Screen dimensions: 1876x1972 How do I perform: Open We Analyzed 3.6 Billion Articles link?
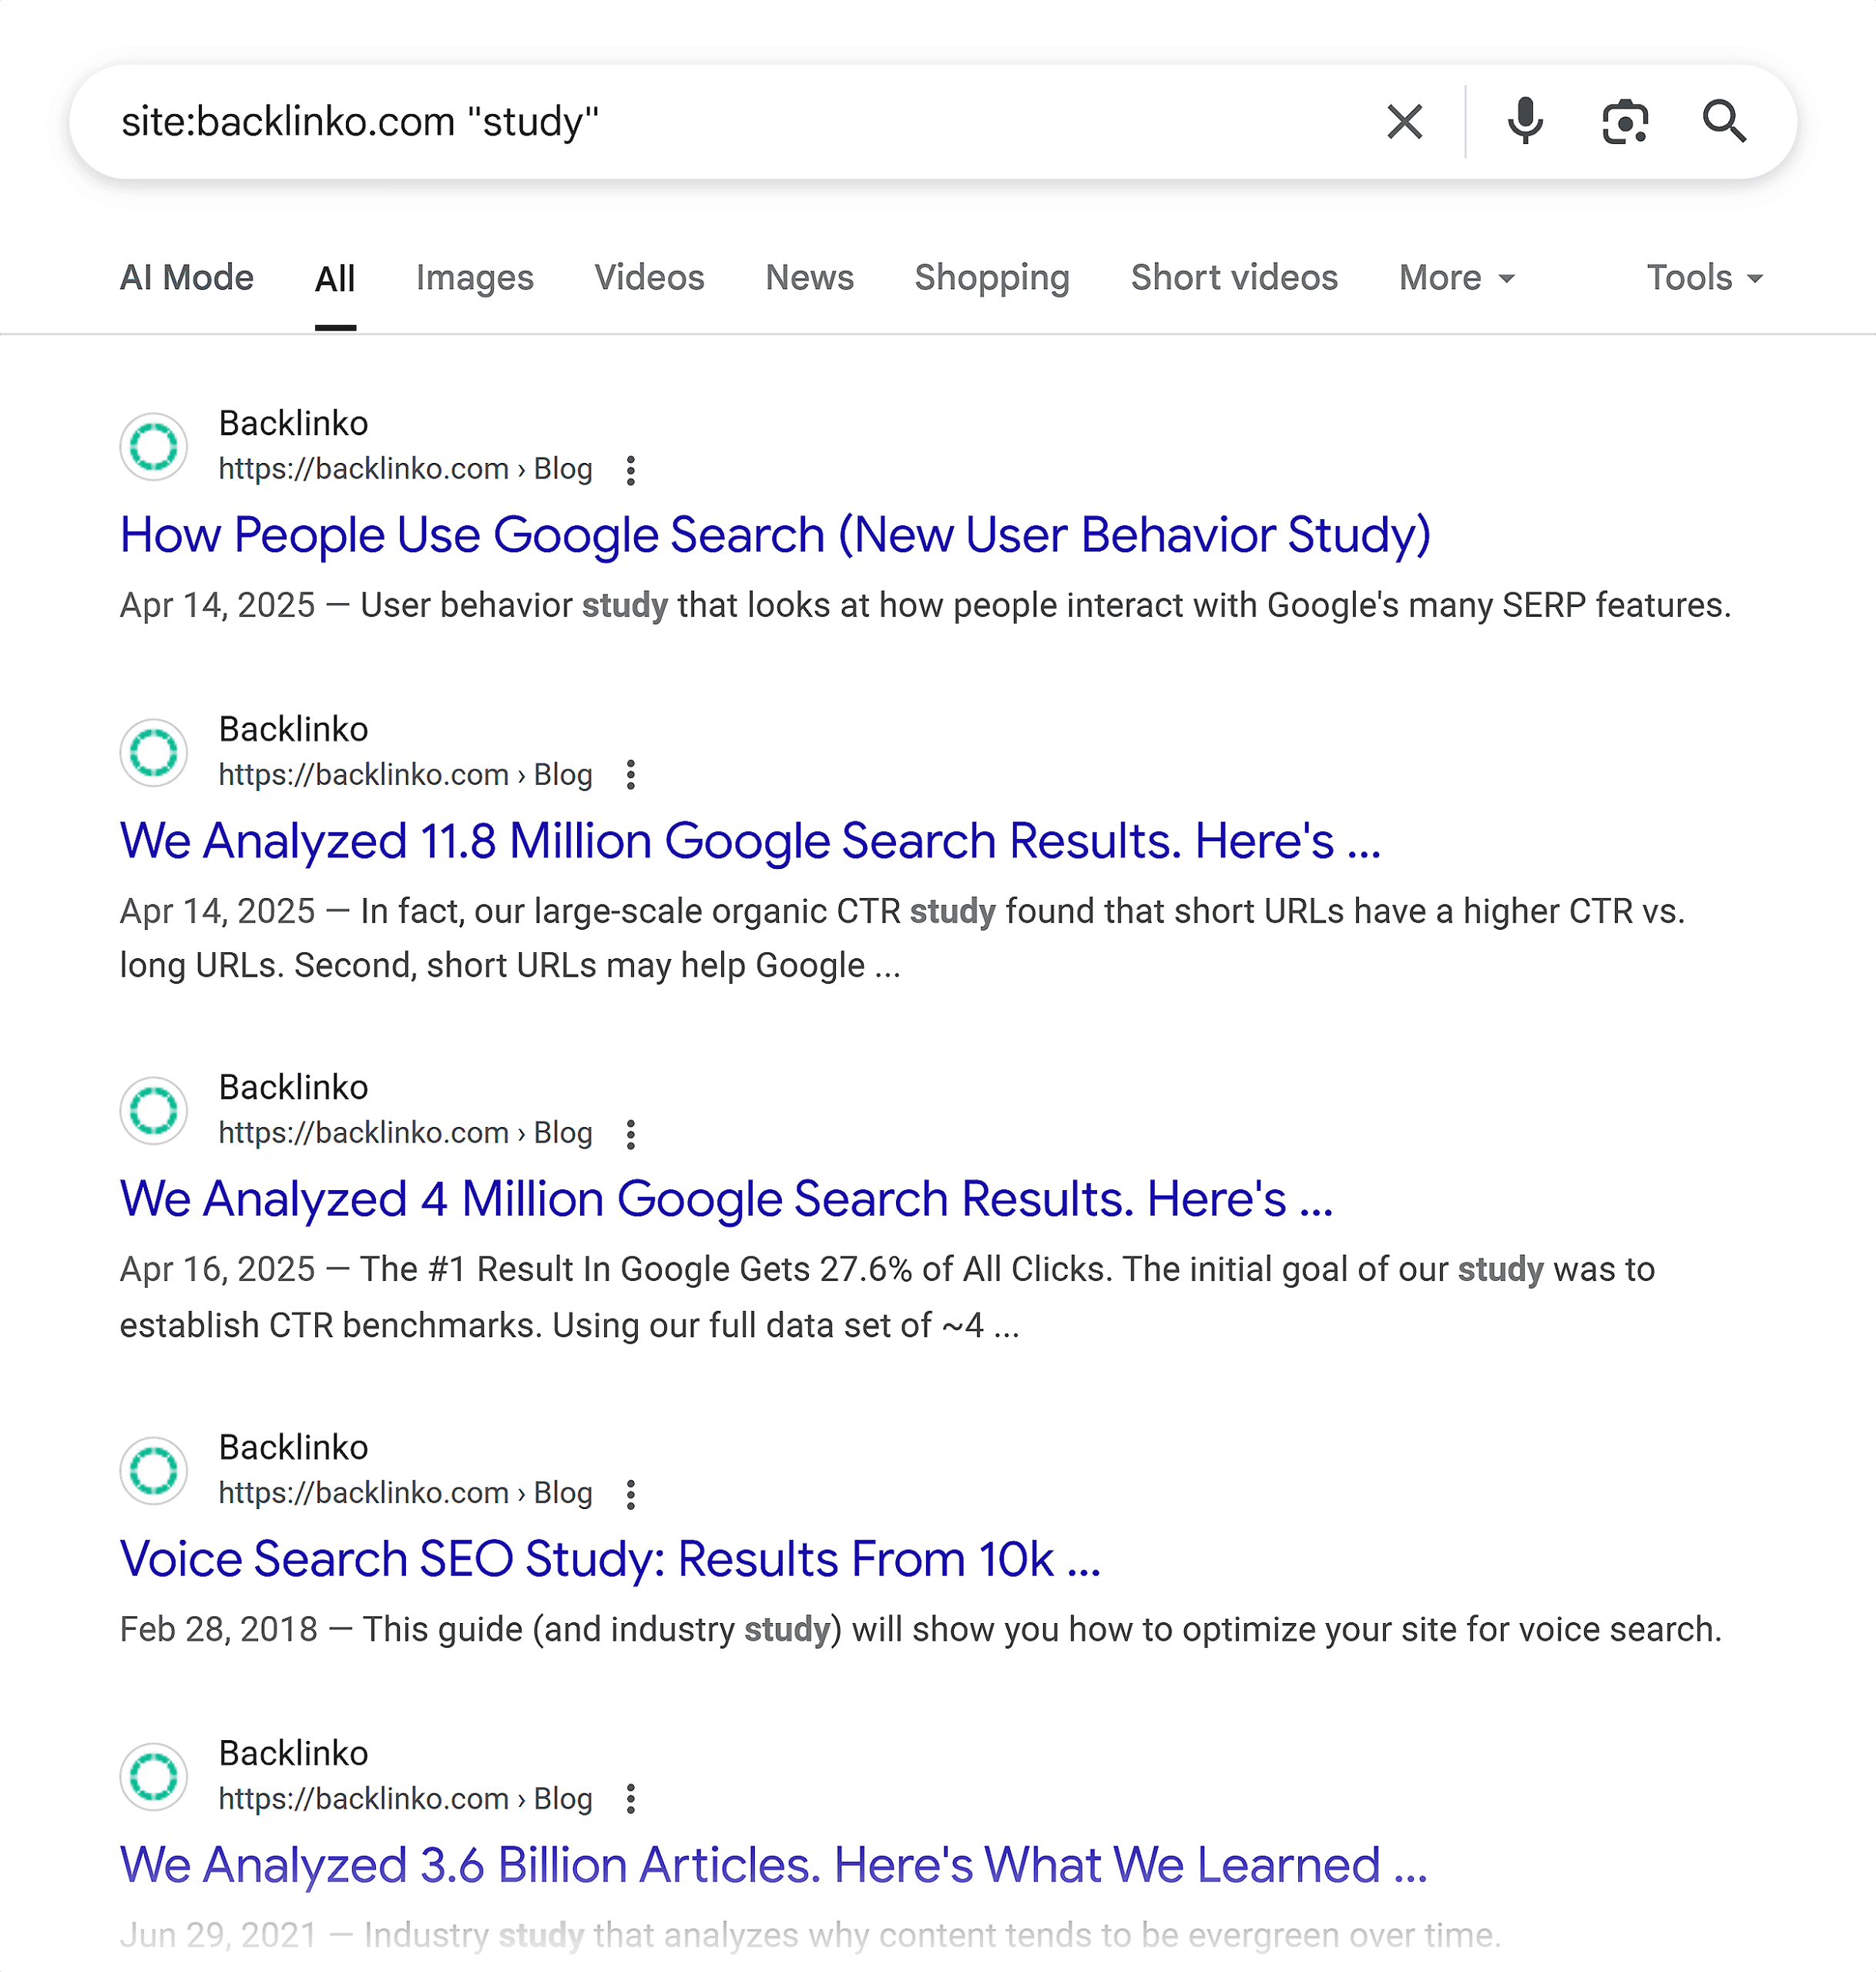pos(773,1865)
